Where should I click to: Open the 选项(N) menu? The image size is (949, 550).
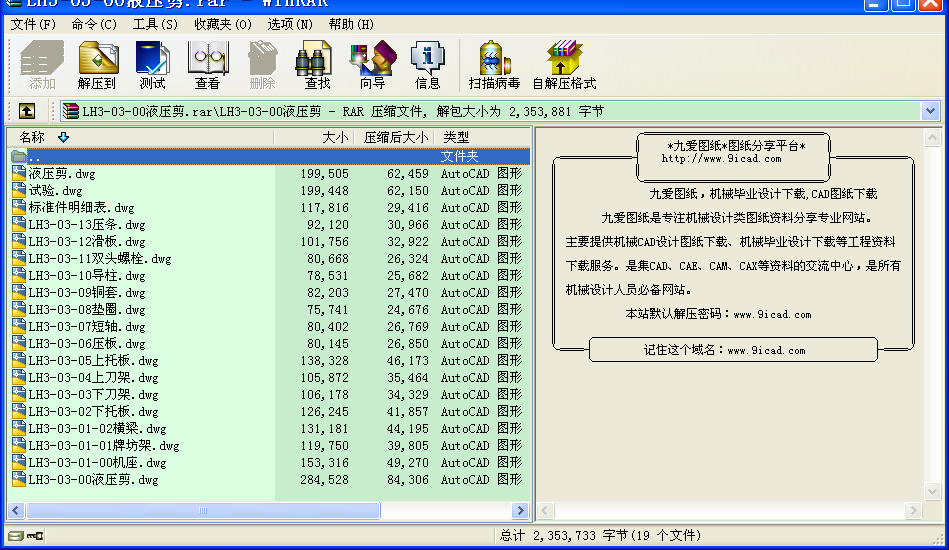[290, 24]
